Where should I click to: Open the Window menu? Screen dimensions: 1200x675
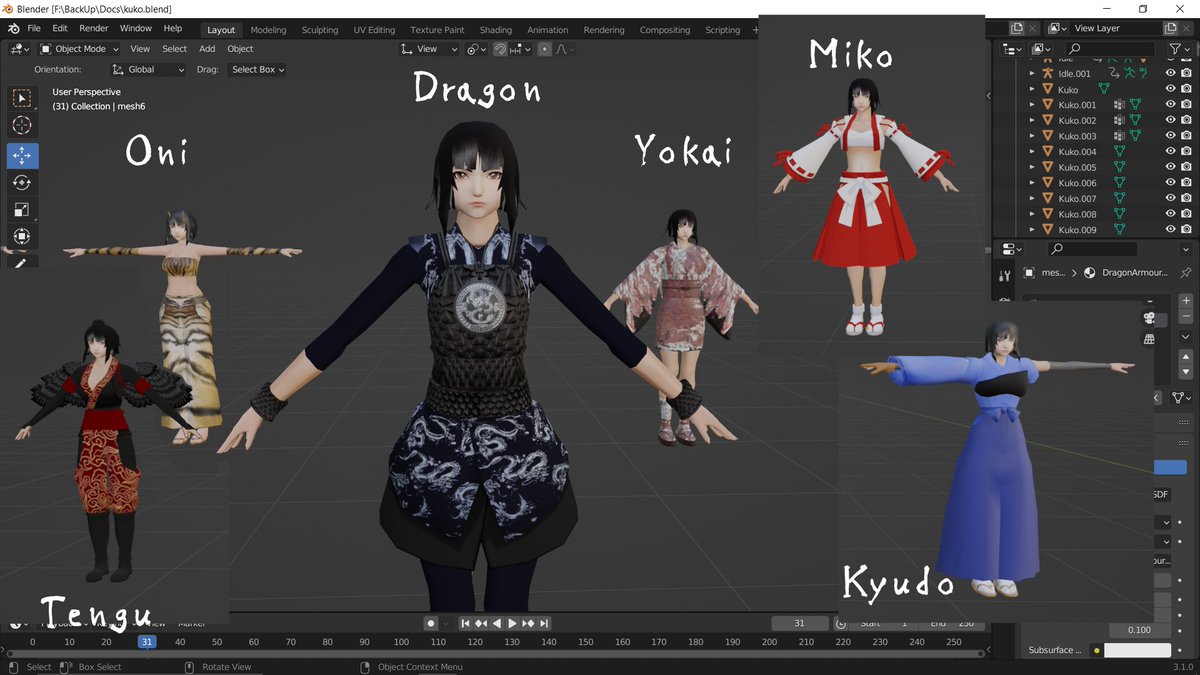tap(136, 29)
